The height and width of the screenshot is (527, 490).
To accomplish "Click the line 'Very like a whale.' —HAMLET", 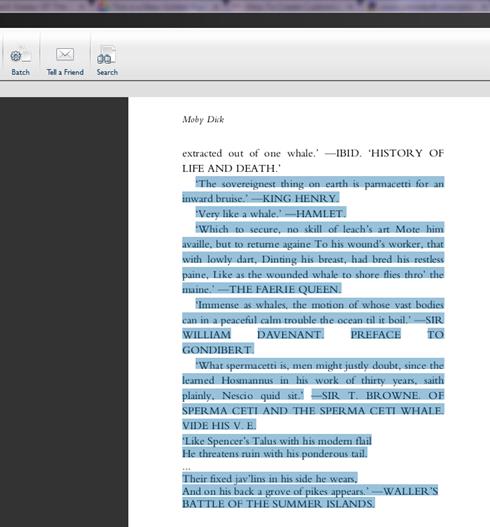I will [x=270, y=214].
